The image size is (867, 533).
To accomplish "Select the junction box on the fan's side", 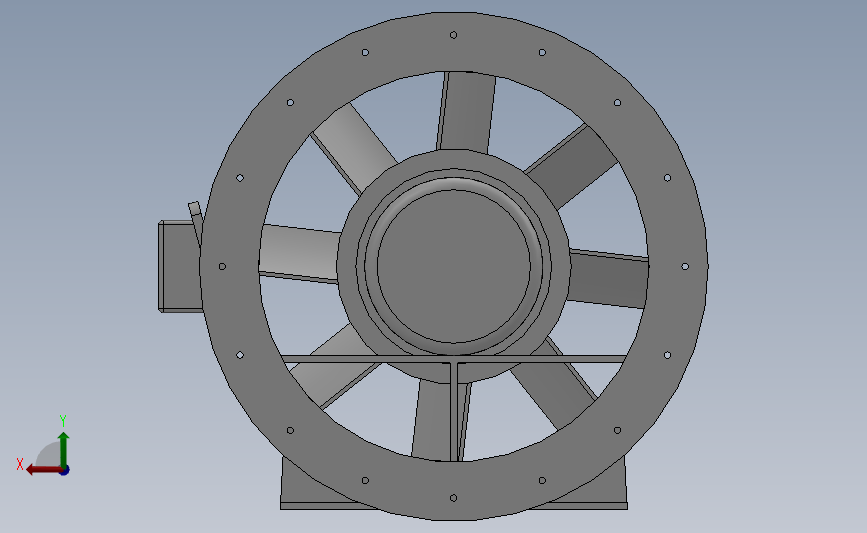I will point(179,266).
